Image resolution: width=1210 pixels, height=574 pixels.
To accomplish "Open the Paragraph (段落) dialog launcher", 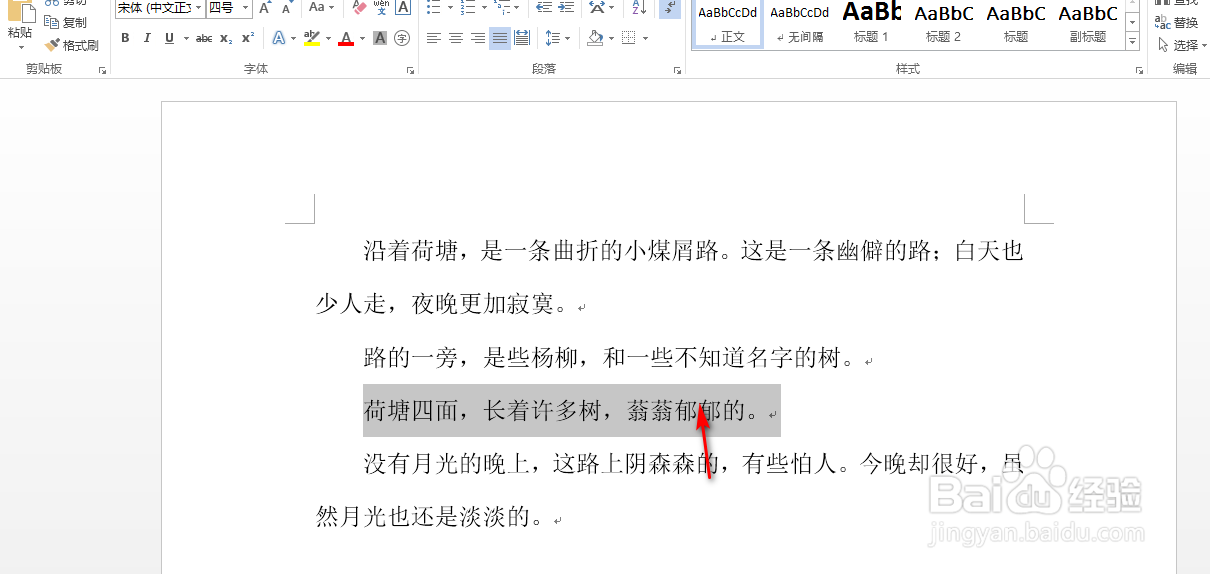I will (x=677, y=70).
